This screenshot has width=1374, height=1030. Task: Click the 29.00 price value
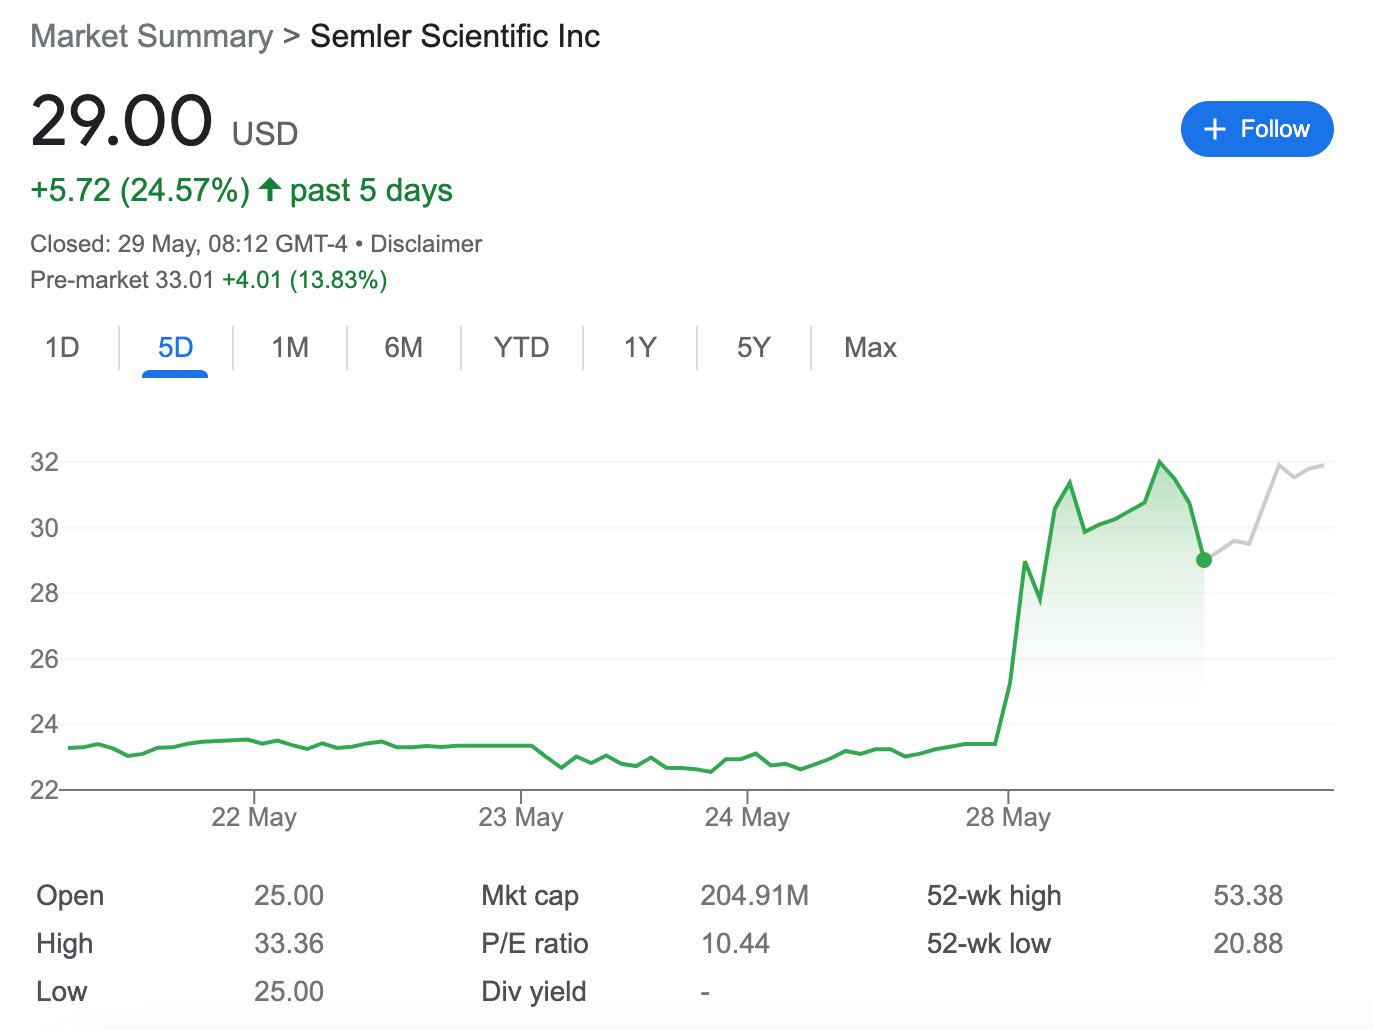click(x=122, y=121)
